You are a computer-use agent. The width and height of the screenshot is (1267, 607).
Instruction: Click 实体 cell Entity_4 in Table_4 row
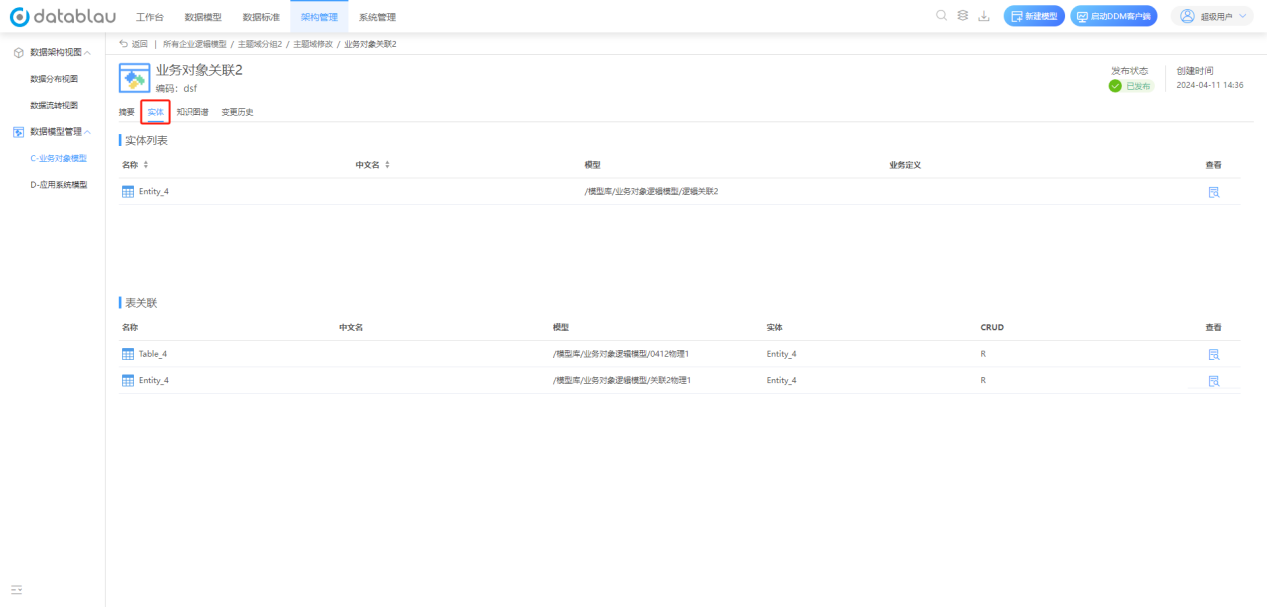tap(782, 354)
